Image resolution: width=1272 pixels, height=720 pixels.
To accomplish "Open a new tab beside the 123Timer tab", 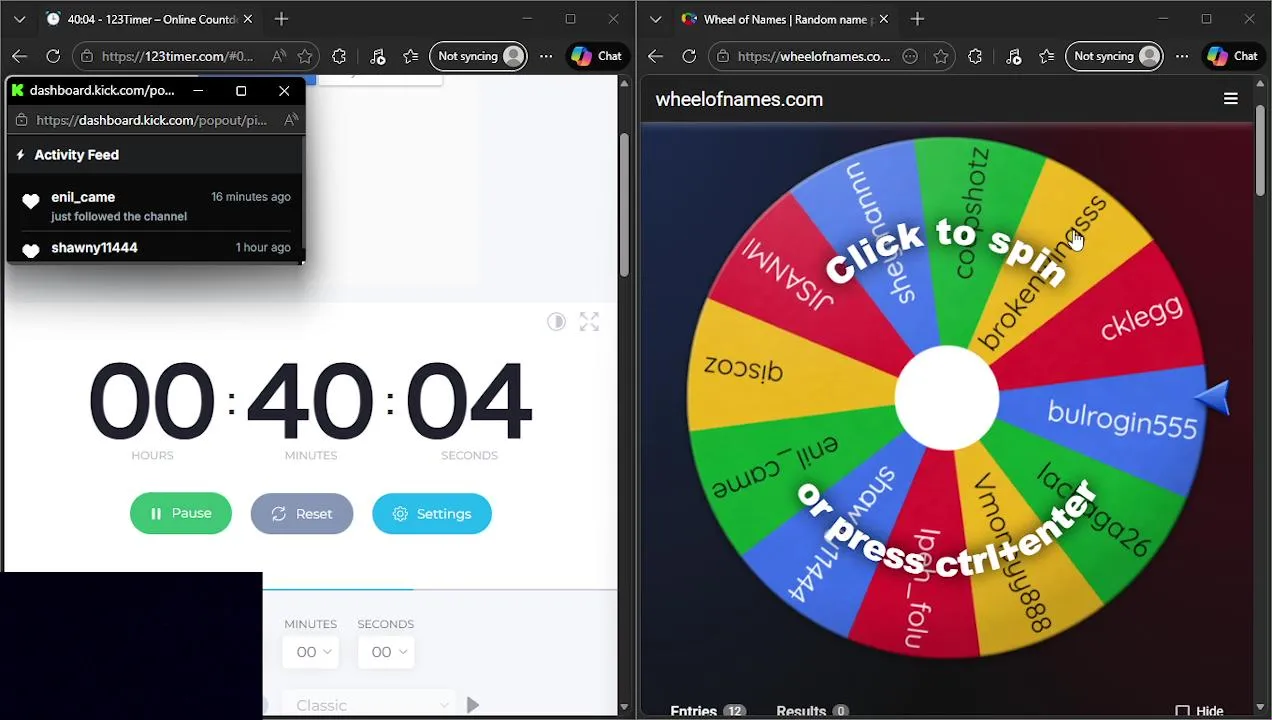I will click(x=281, y=19).
